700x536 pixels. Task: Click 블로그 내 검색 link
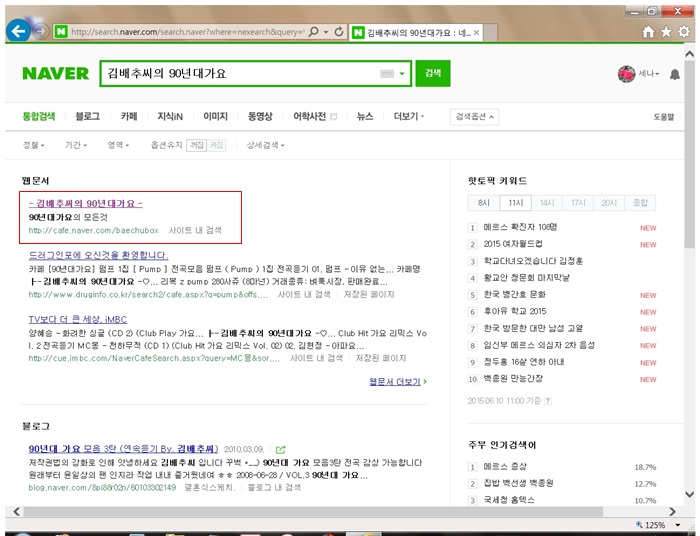[274, 488]
